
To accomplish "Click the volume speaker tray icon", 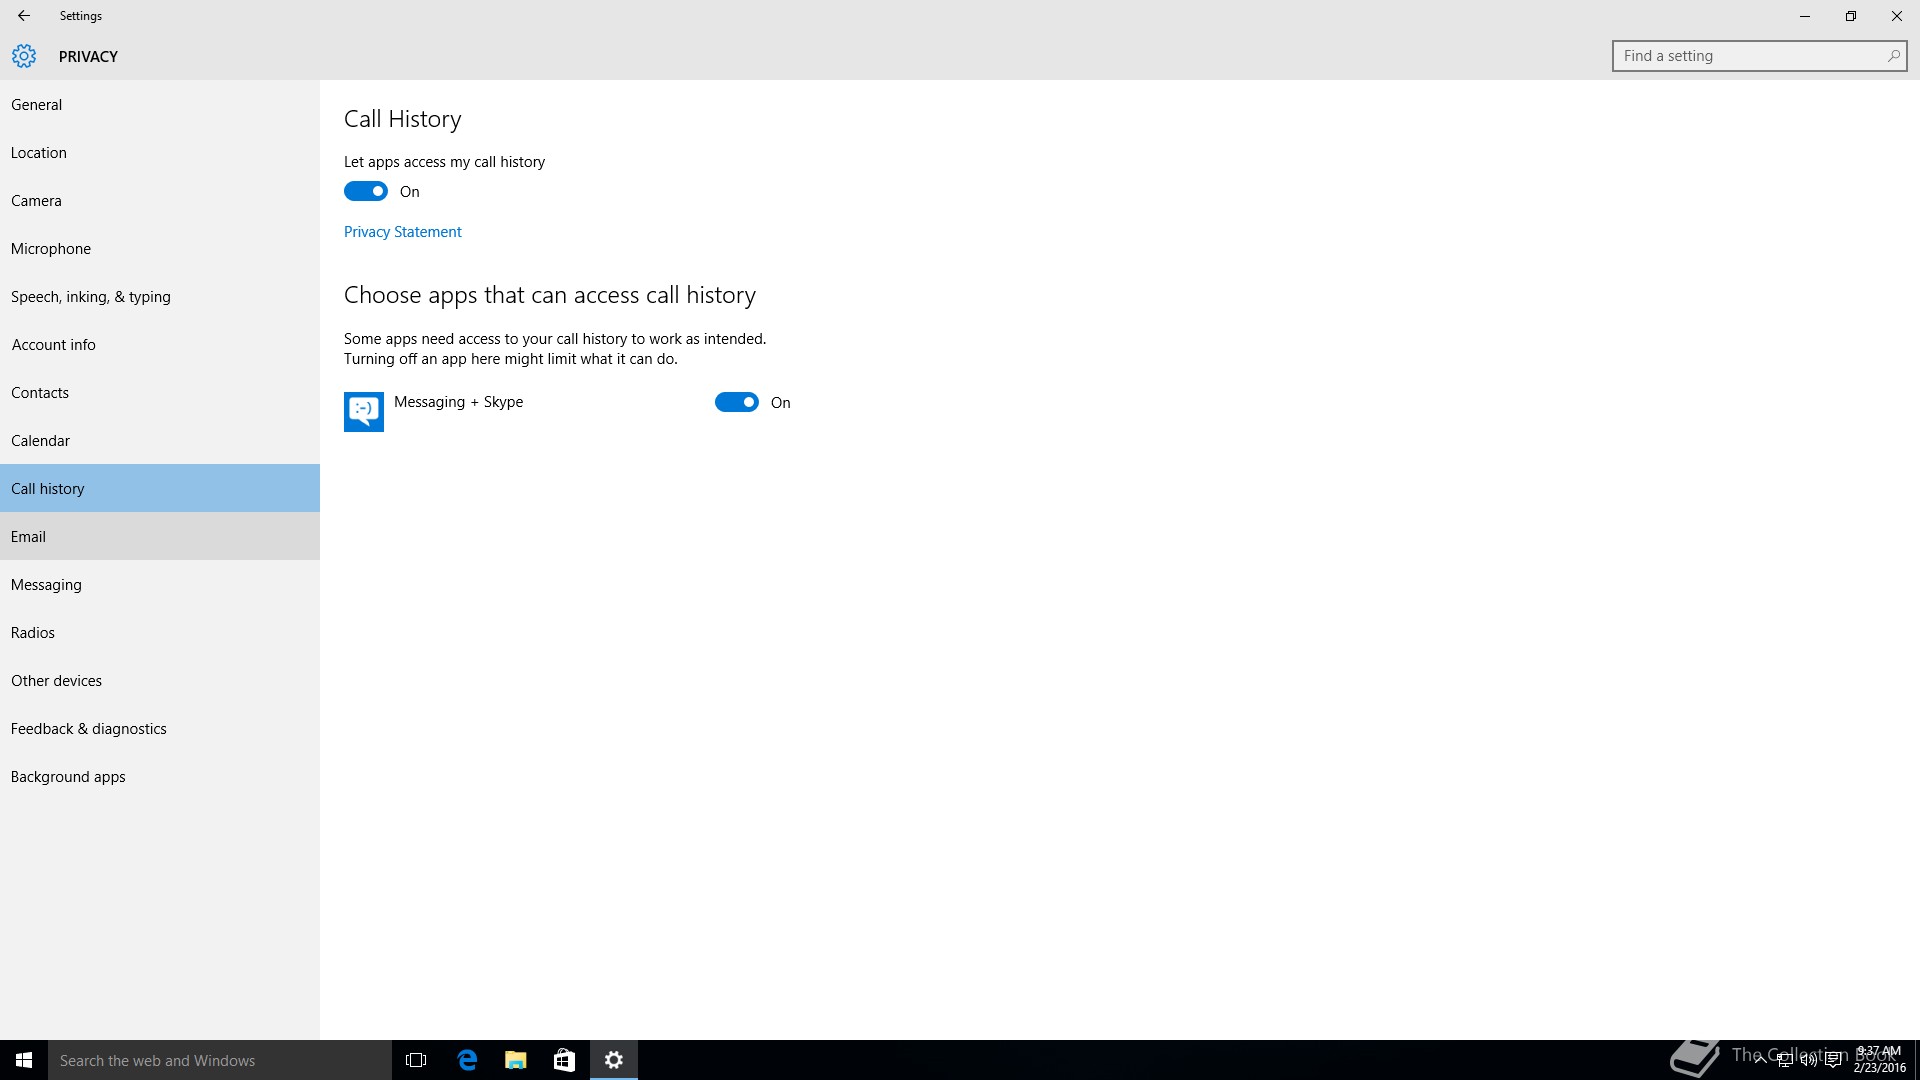I will click(1808, 1061).
